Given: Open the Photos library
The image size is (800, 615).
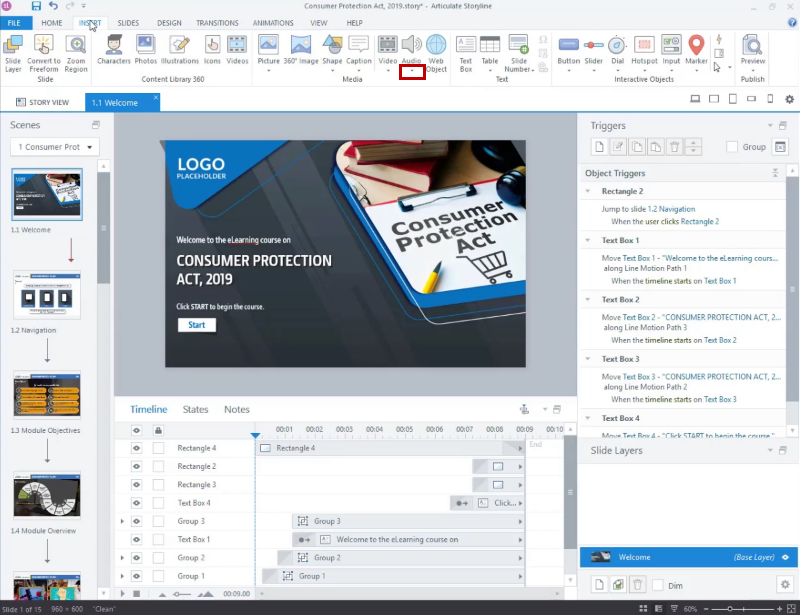Looking at the screenshot, I should (145, 50).
